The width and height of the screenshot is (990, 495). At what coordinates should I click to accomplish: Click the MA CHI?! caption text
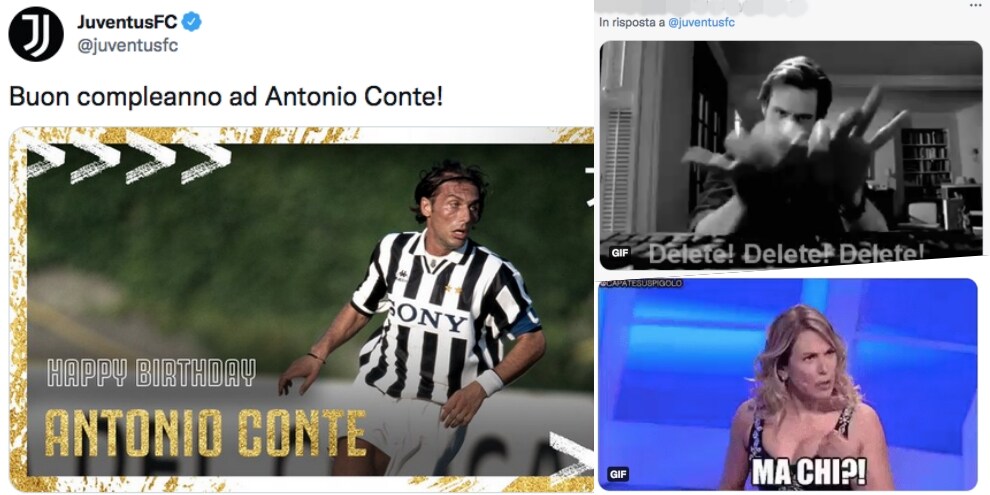[809, 472]
